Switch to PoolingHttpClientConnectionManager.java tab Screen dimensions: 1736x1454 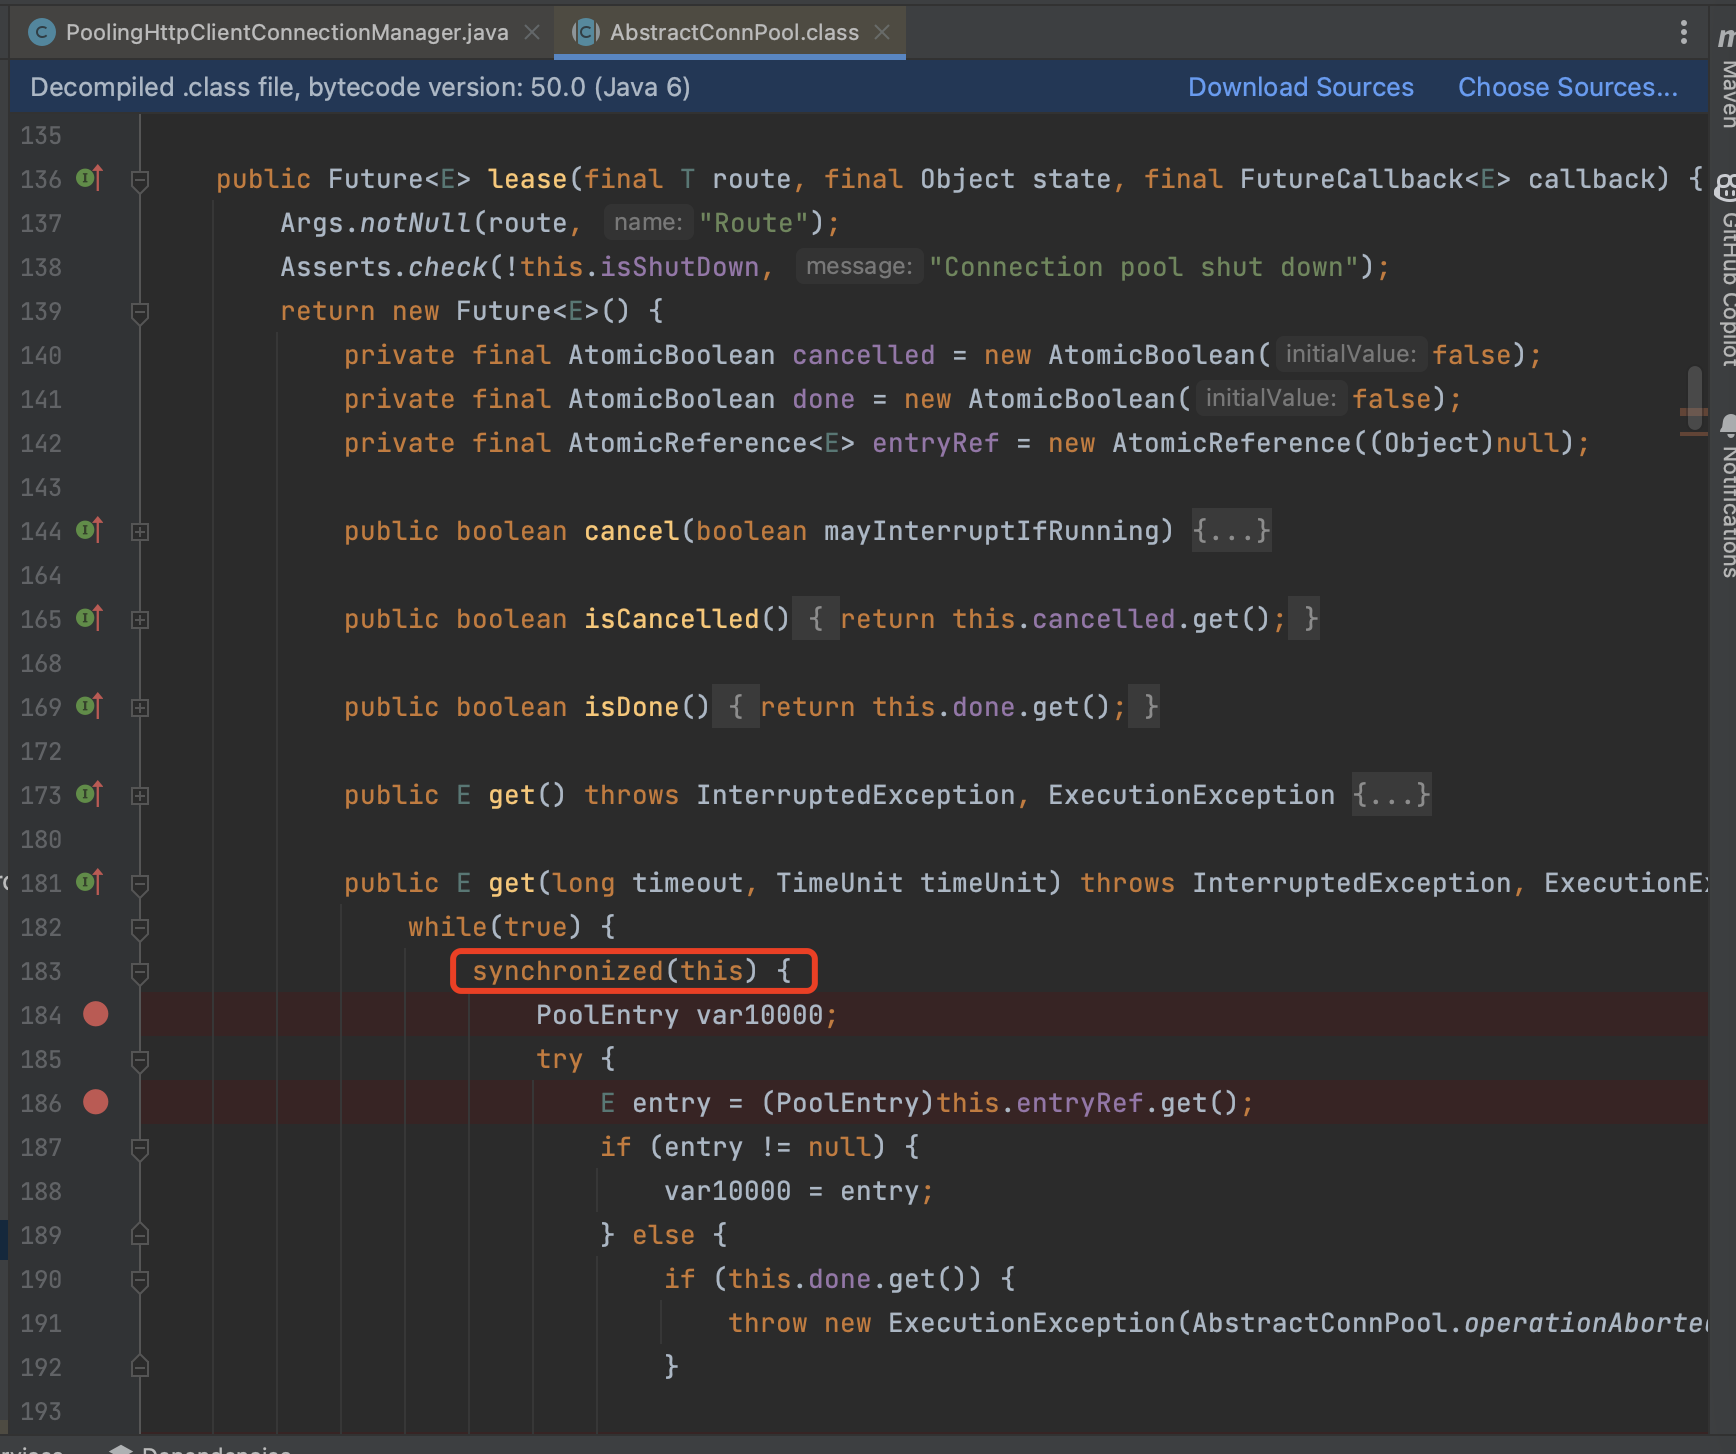pyautogui.click(x=287, y=32)
